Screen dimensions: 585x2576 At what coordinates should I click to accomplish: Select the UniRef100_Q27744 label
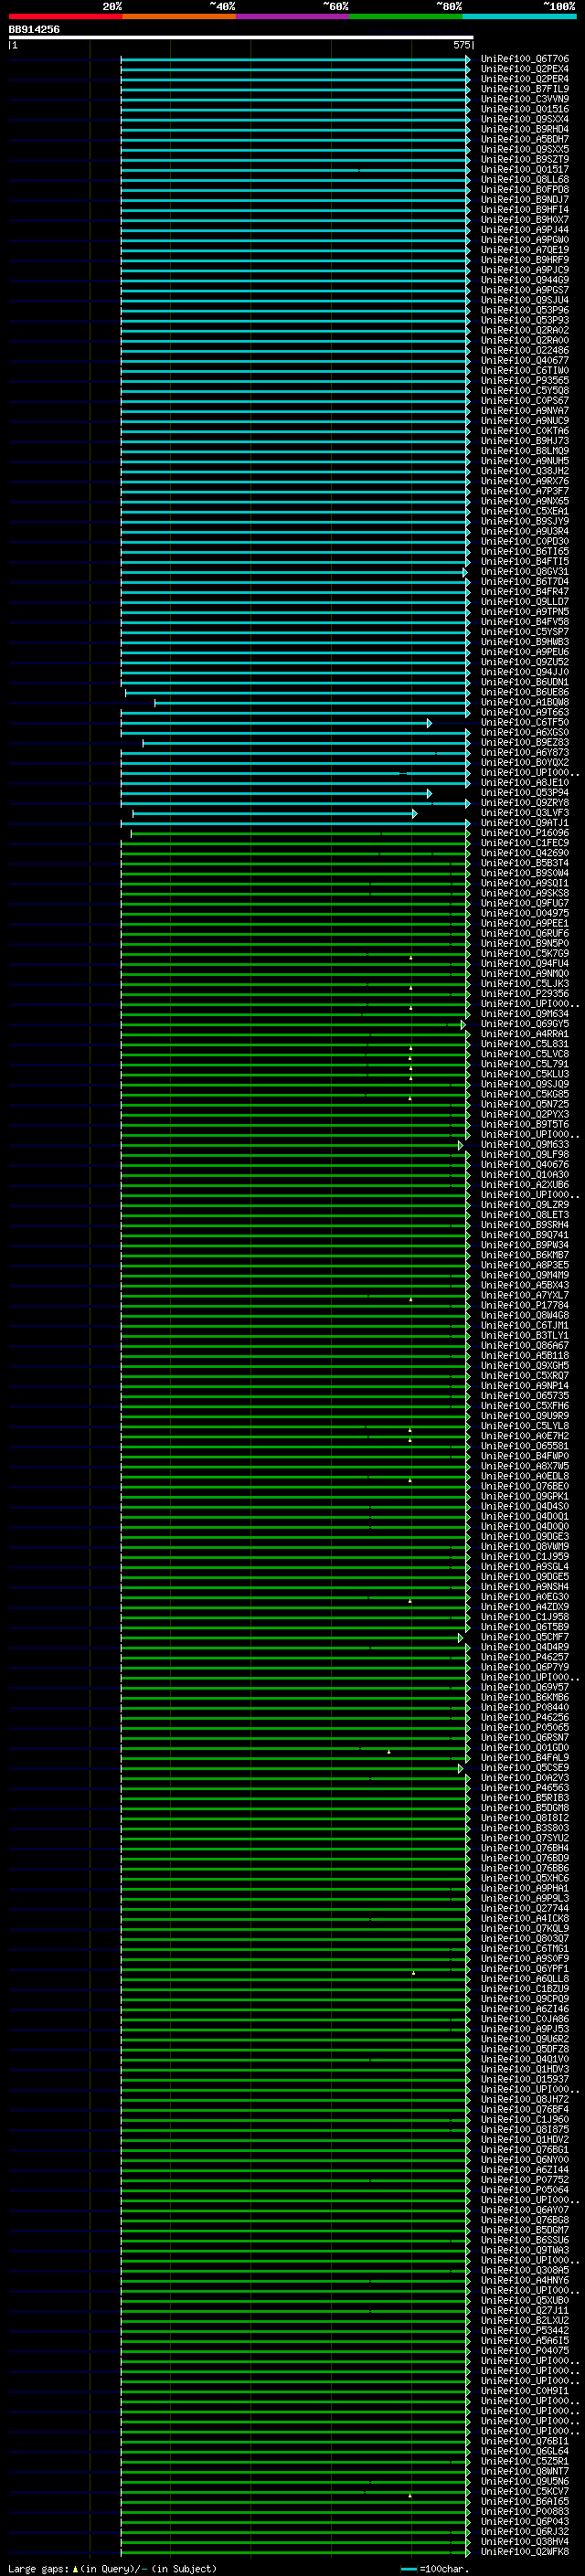point(525,1909)
